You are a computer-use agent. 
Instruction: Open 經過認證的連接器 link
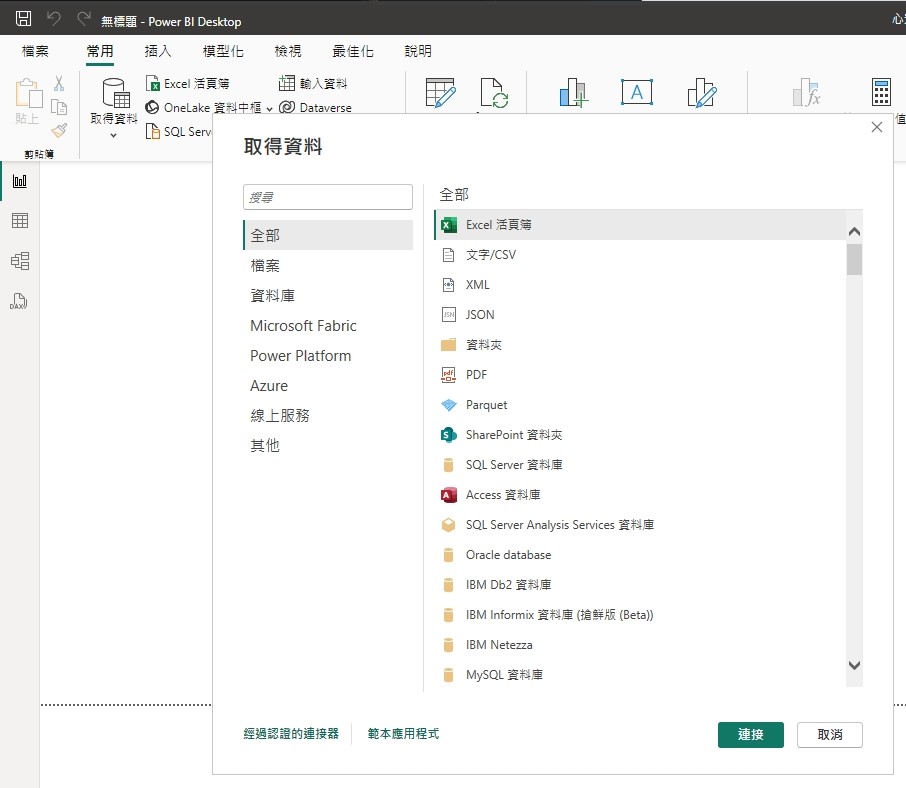(x=291, y=734)
